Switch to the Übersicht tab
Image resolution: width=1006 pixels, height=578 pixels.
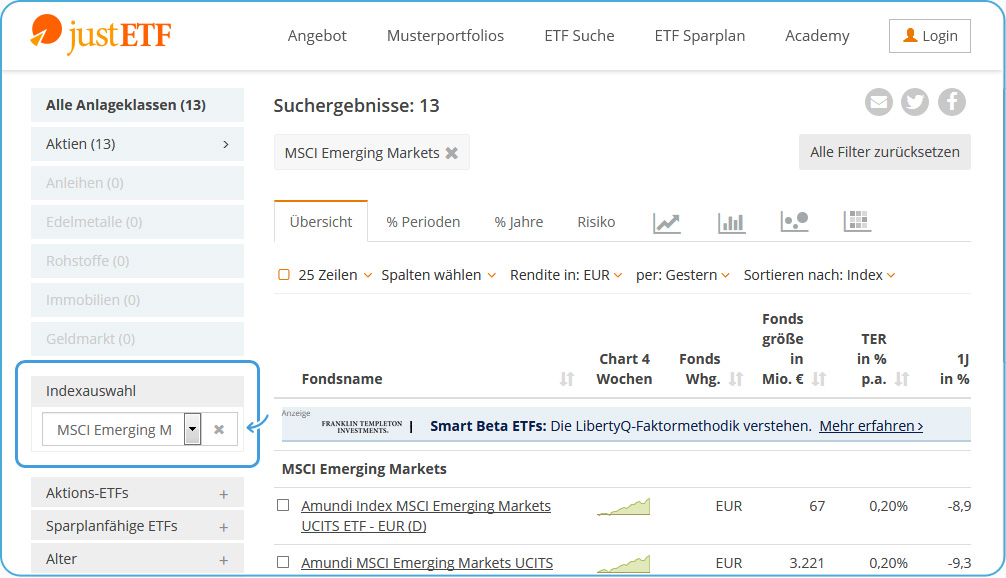click(x=321, y=222)
